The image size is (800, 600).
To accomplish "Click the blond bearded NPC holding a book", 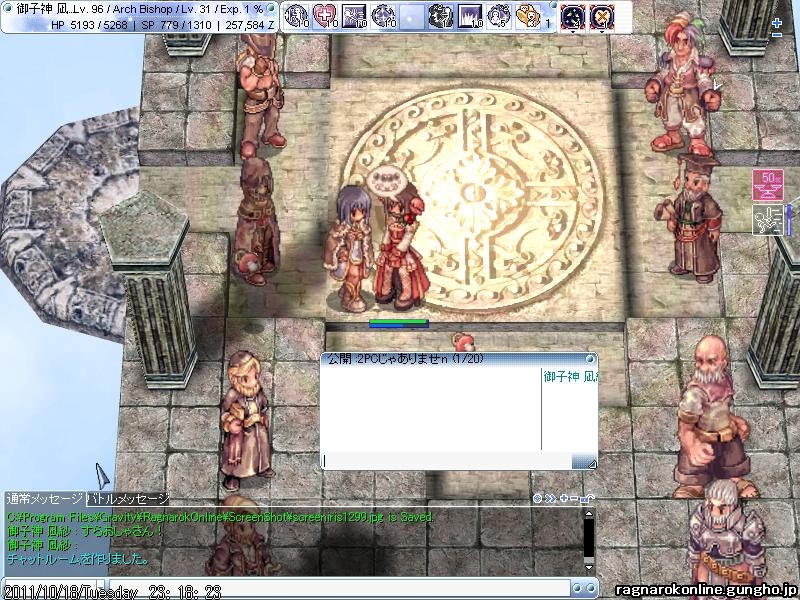I will (245, 419).
